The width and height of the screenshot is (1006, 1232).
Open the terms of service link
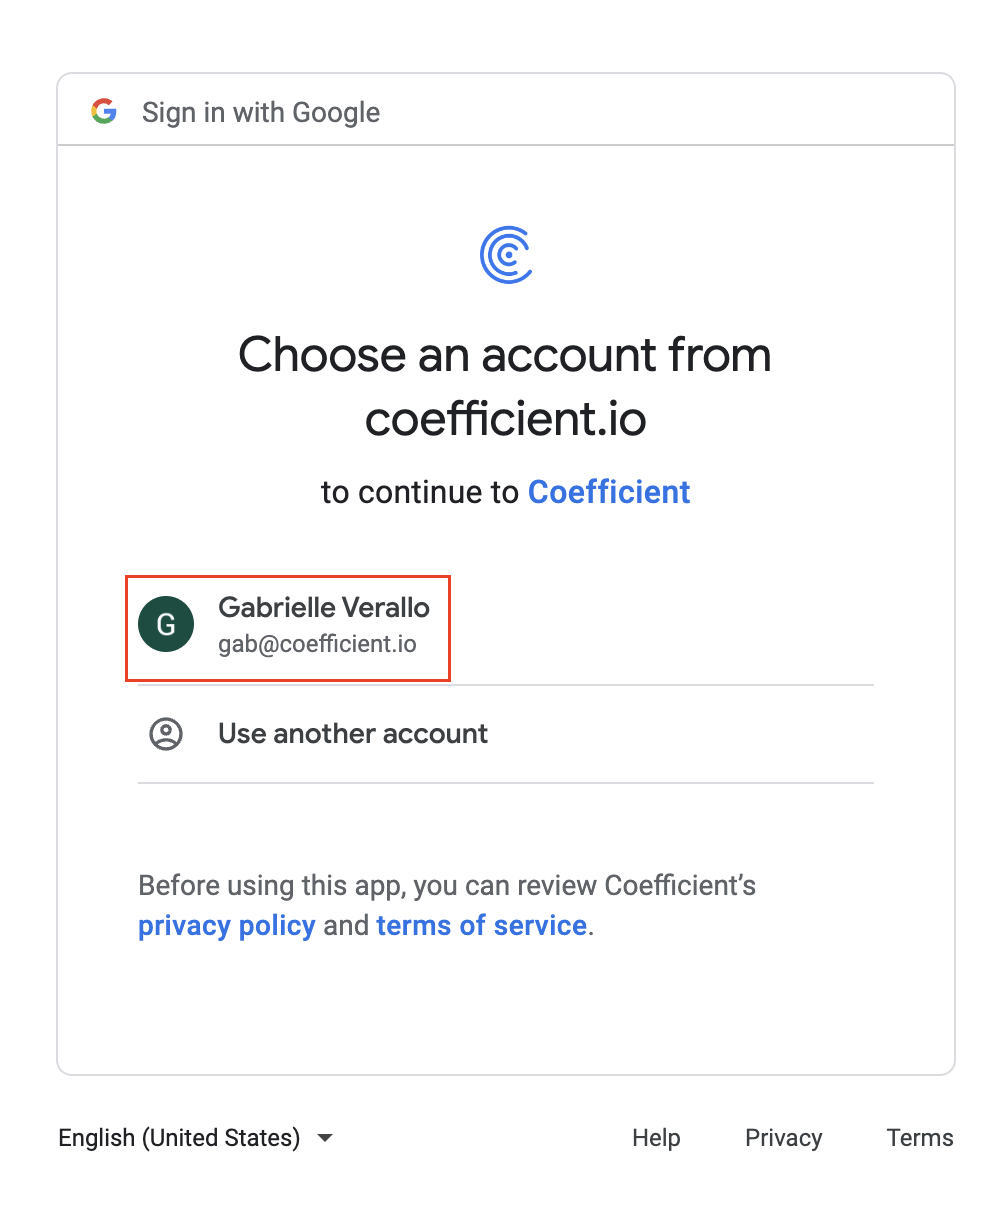tap(481, 925)
